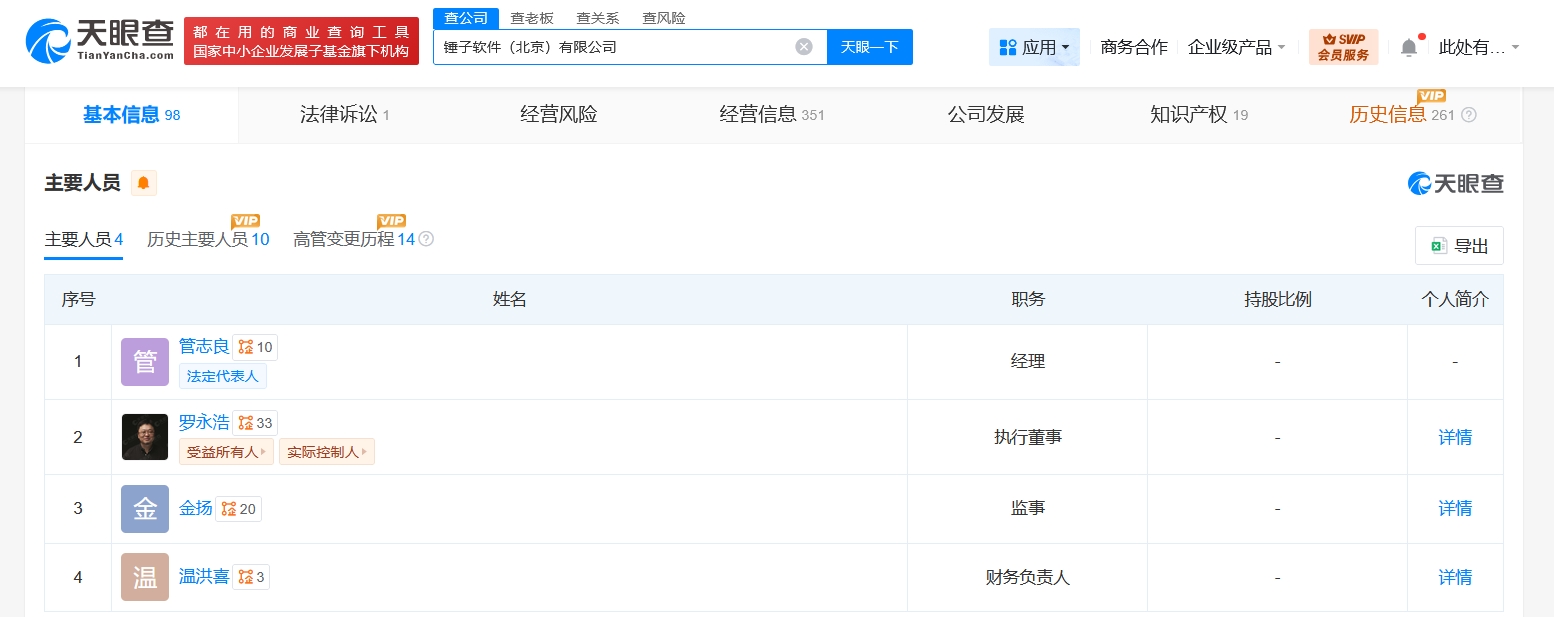Screen dimensions: 1554x617
Task: Click relation graph icon next to 管志良
Action: click(245, 347)
